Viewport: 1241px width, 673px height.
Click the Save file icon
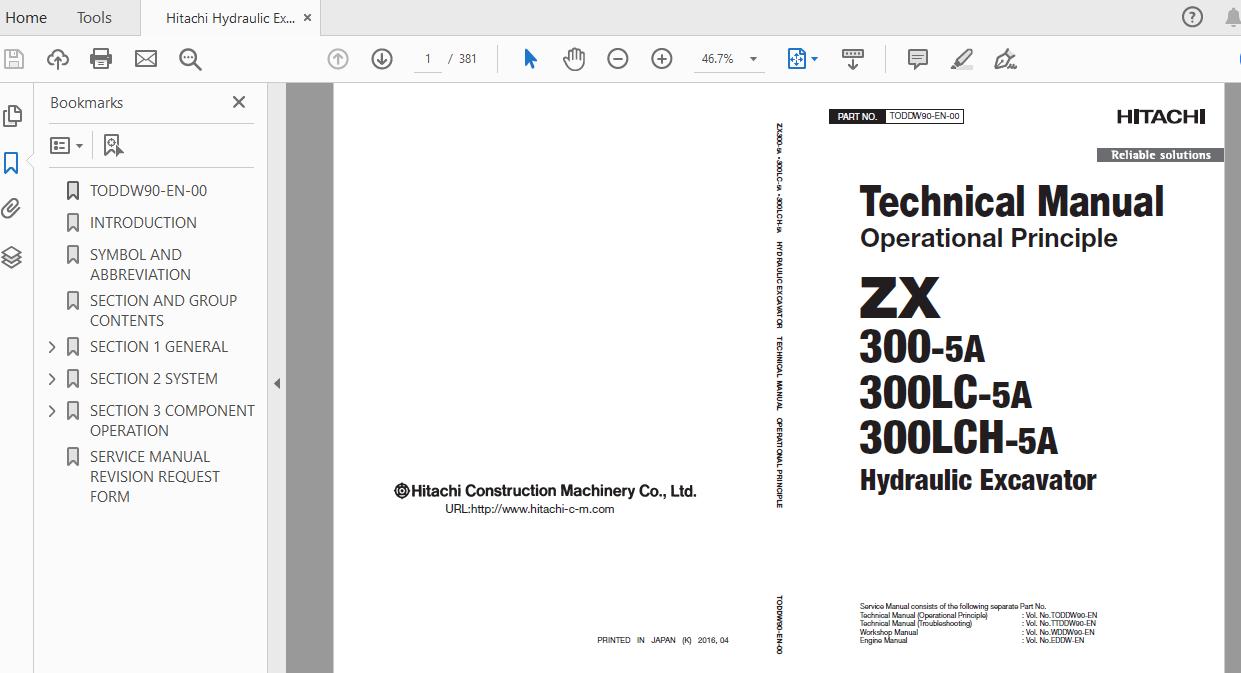tap(14, 59)
